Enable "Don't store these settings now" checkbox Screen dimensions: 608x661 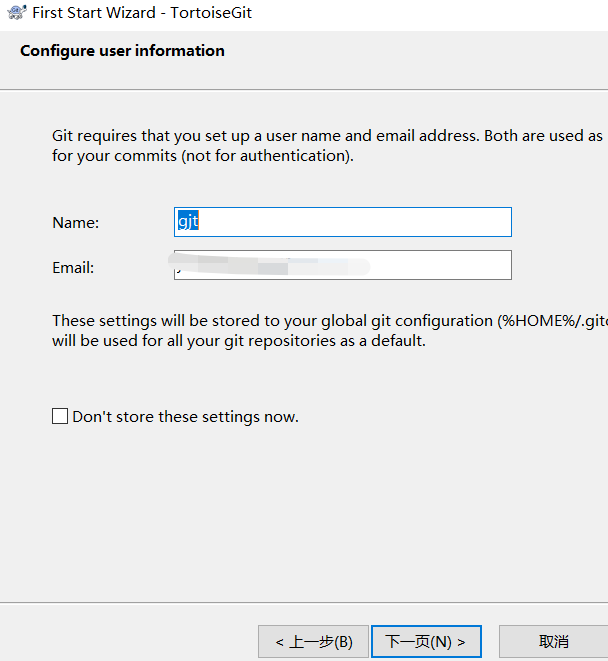pos(60,416)
